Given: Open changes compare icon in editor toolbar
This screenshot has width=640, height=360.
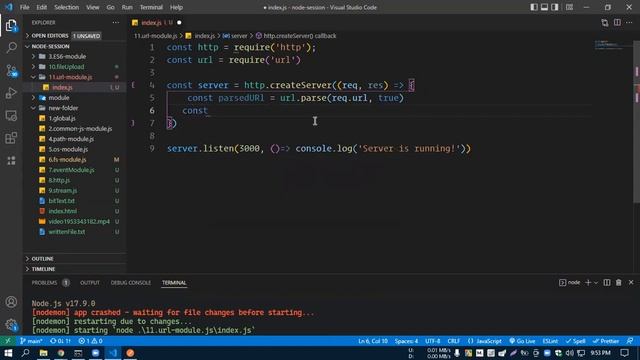Looking at the screenshot, I should [604, 23].
